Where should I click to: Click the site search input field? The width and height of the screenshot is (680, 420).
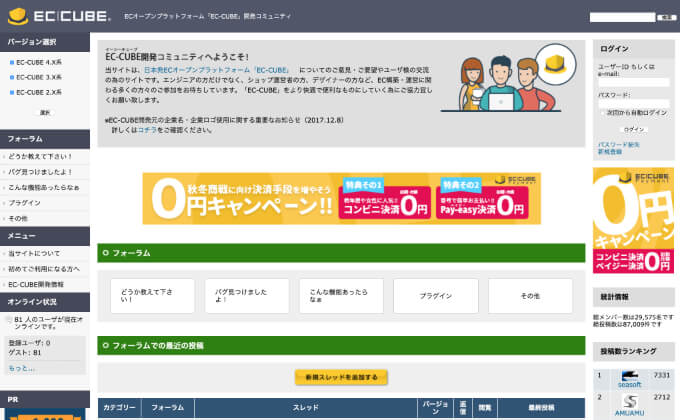[x=622, y=17]
